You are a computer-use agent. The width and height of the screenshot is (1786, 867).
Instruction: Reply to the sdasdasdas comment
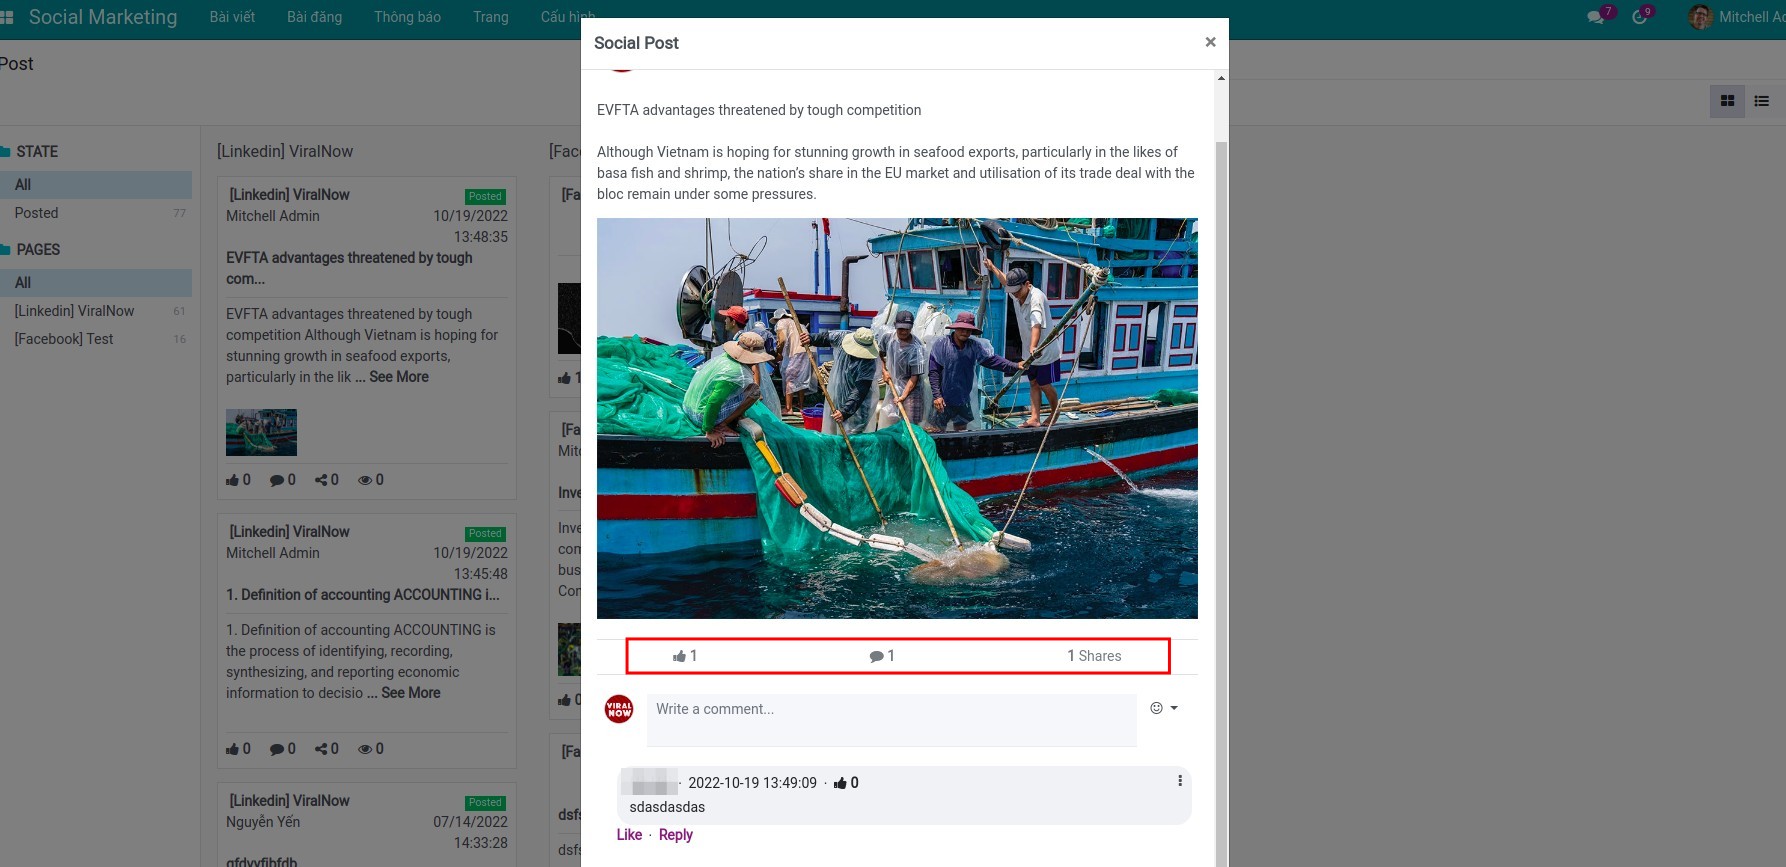[x=676, y=835]
